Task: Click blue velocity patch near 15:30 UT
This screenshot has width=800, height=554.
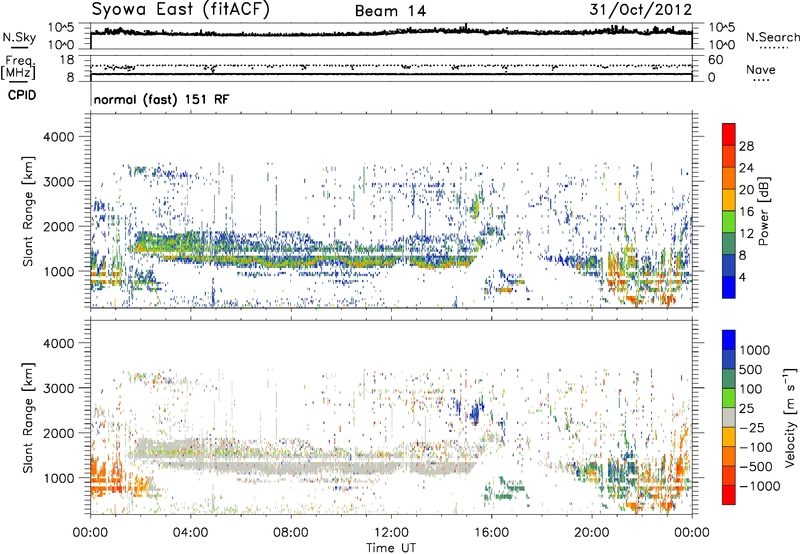Action: (x=476, y=411)
